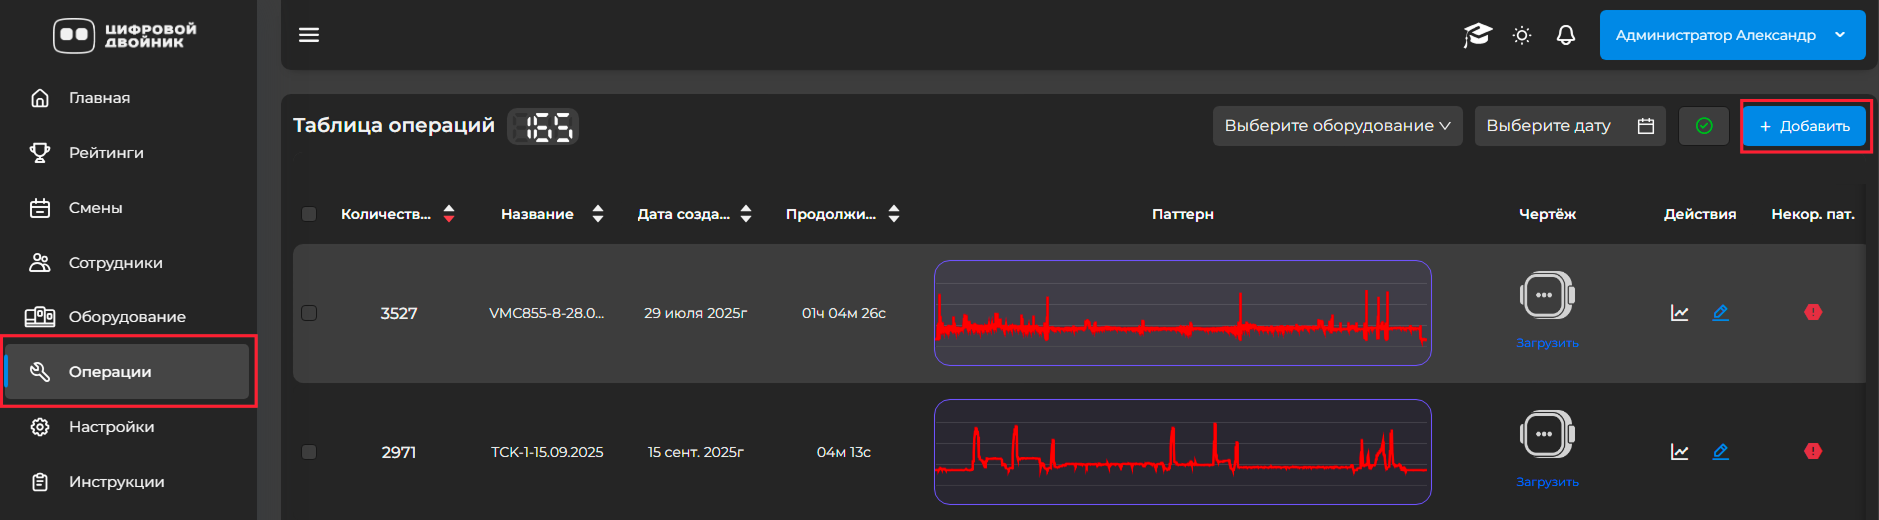Click Загрузить link under second row drawing
The height and width of the screenshot is (520, 1879).
(x=1547, y=482)
